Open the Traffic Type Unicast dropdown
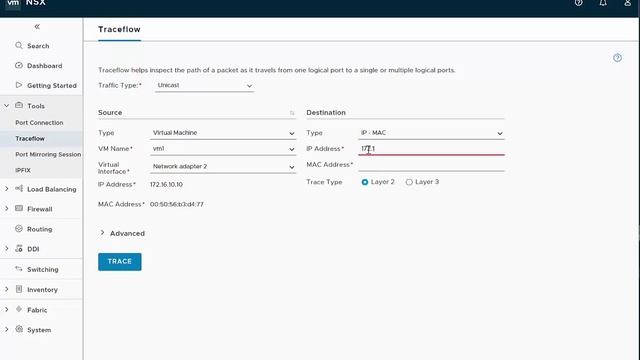 (x=204, y=86)
